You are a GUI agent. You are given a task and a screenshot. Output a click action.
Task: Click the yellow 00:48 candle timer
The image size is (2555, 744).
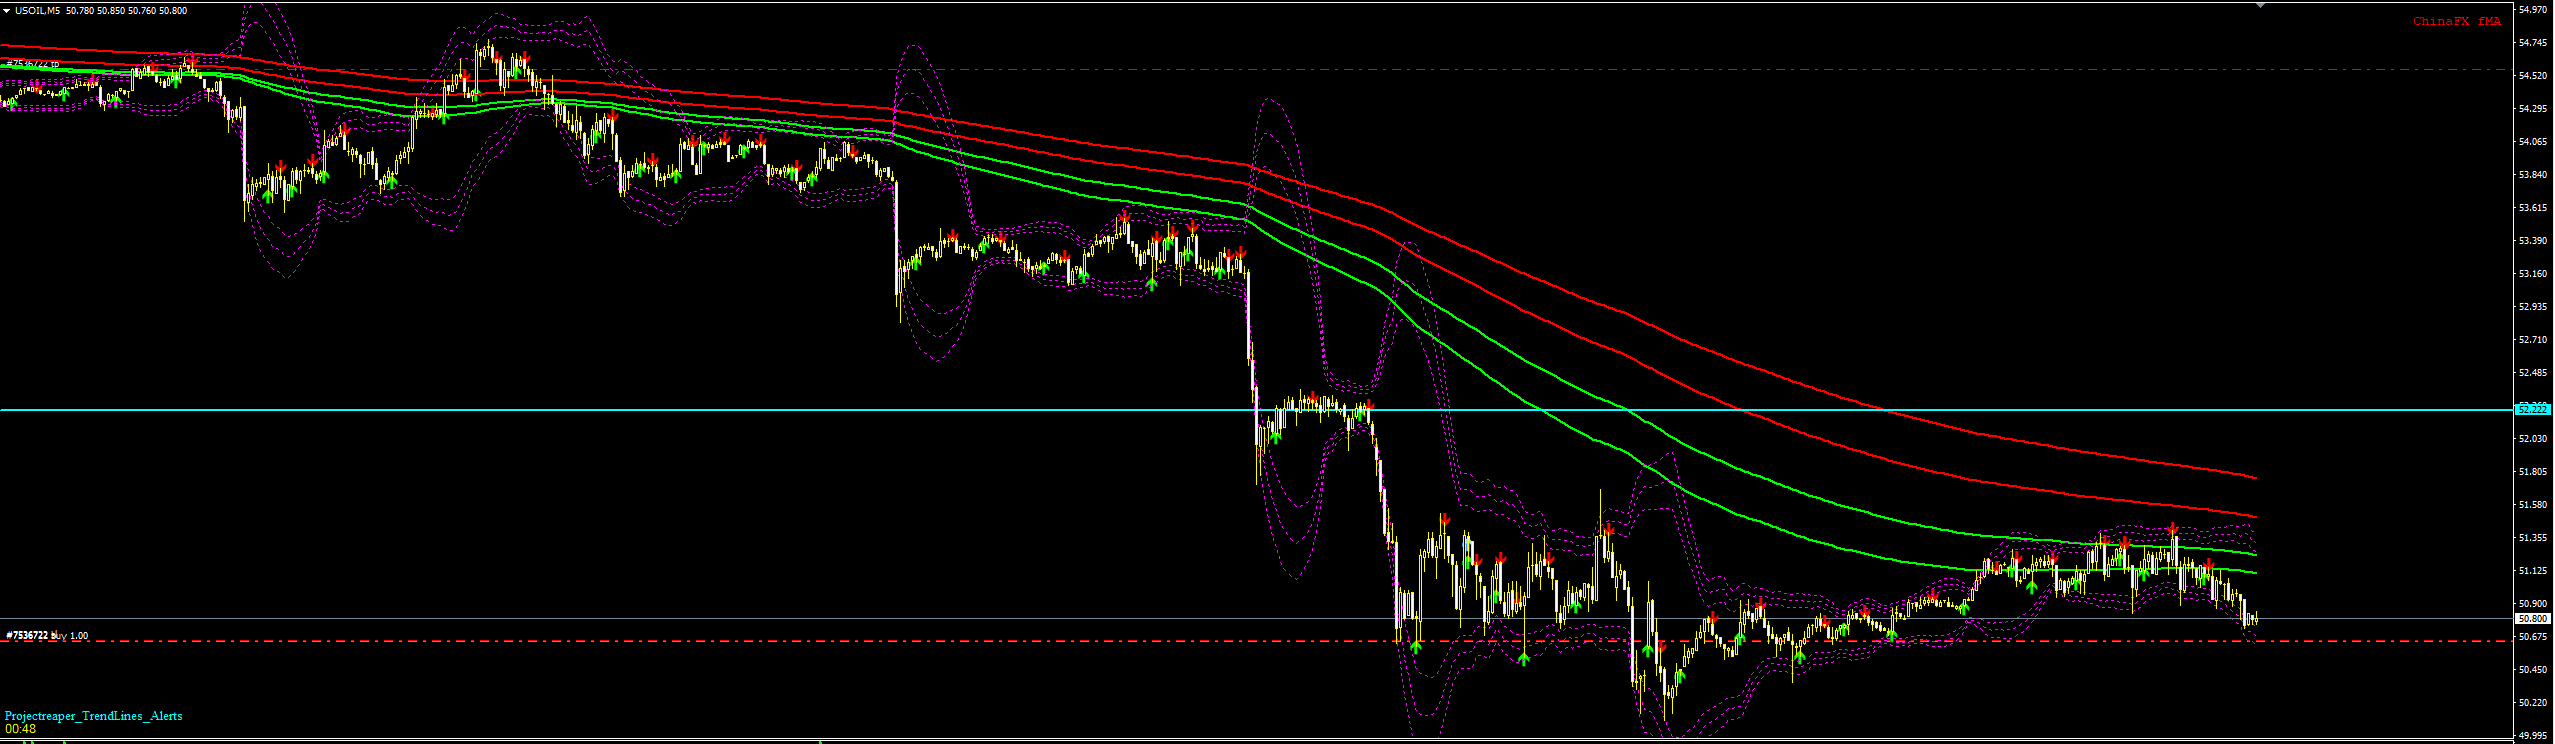[x=19, y=729]
